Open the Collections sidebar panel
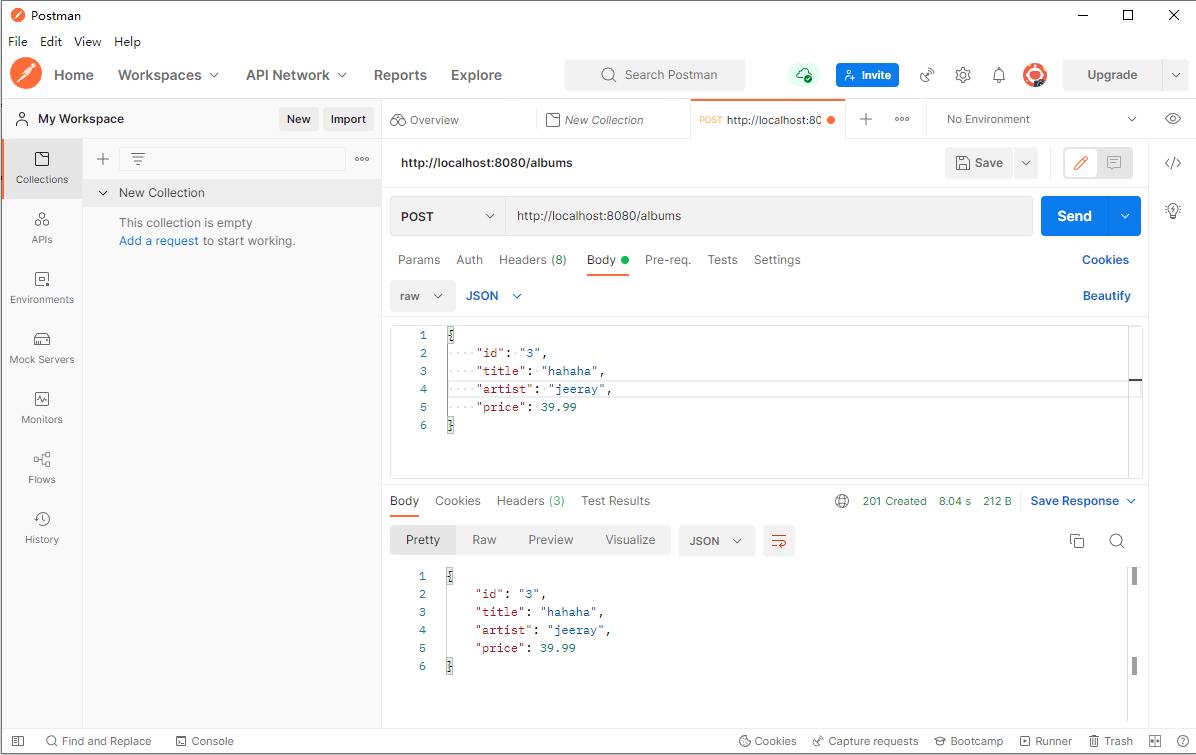1196x755 pixels. pos(41,168)
